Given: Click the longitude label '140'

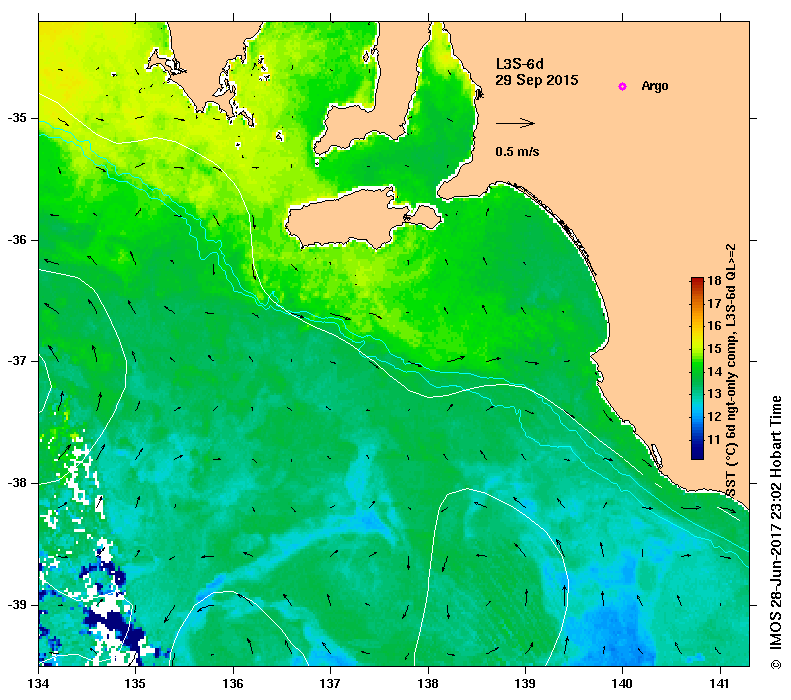Looking at the screenshot, I should tap(623, 684).
